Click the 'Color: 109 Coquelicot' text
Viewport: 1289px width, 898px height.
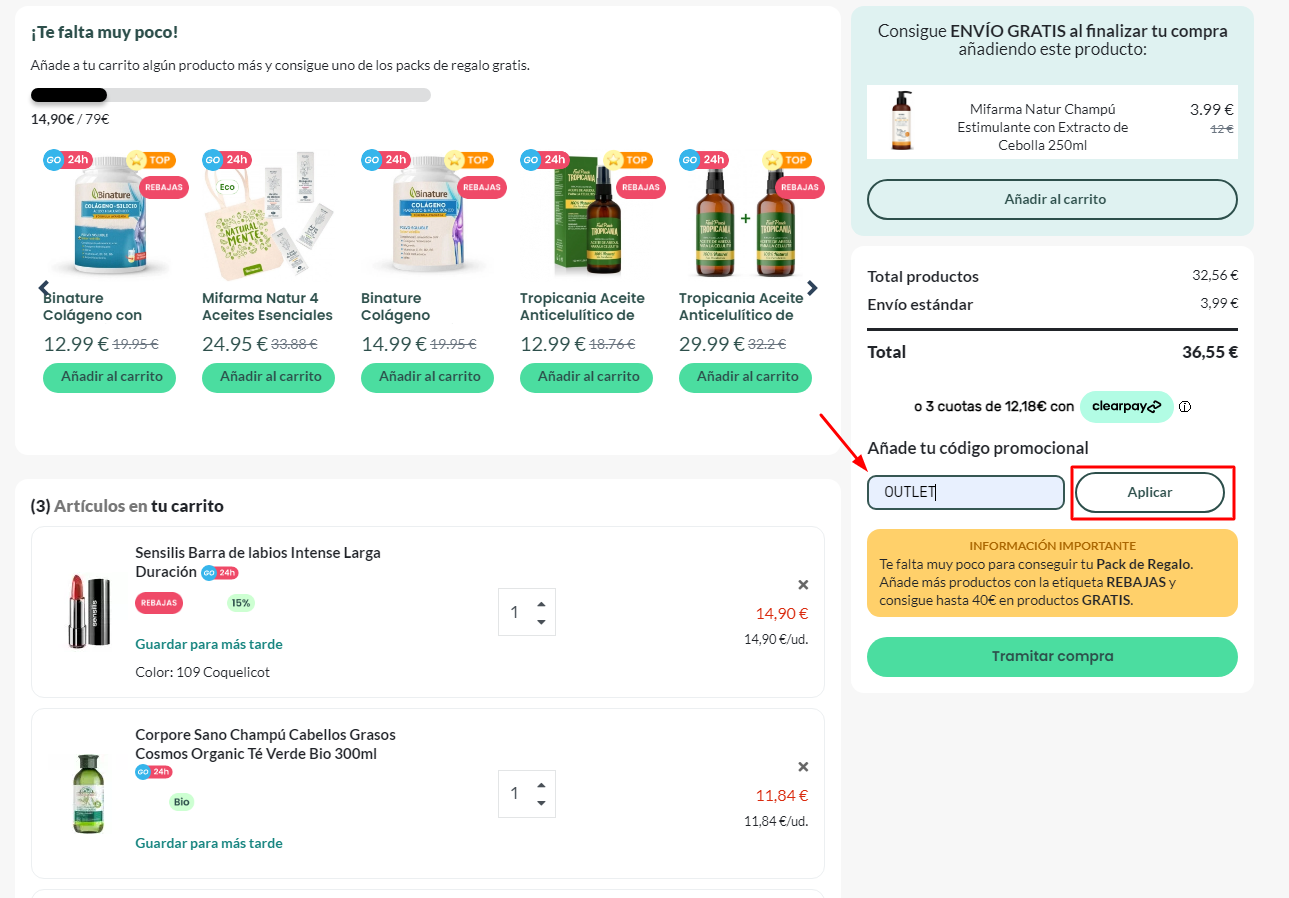point(203,672)
